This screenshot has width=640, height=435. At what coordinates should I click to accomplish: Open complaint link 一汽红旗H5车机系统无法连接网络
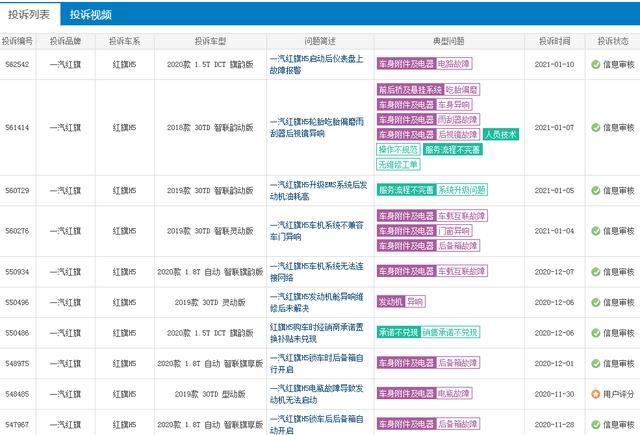tap(316, 272)
